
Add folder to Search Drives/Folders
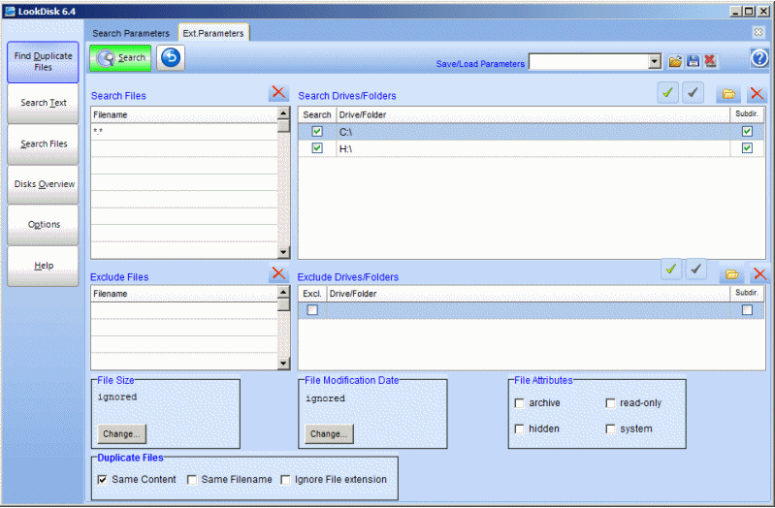coord(729,93)
